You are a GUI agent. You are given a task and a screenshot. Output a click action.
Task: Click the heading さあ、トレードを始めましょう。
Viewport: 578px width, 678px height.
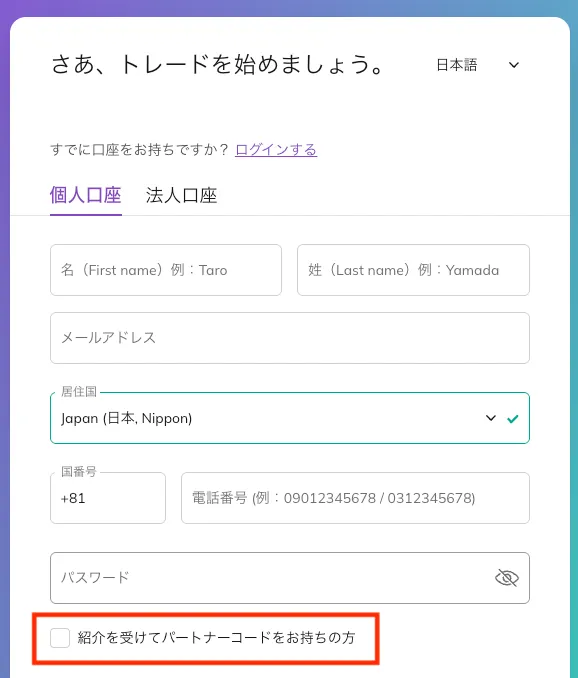217,65
